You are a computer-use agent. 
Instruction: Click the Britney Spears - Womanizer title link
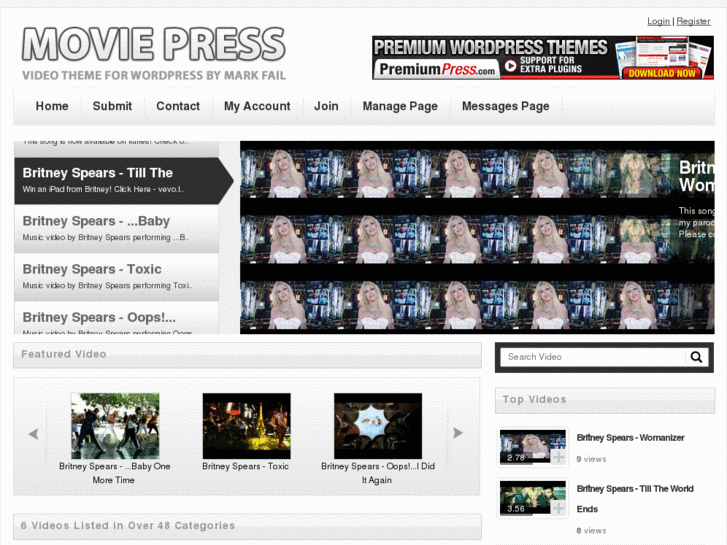pos(630,437)
